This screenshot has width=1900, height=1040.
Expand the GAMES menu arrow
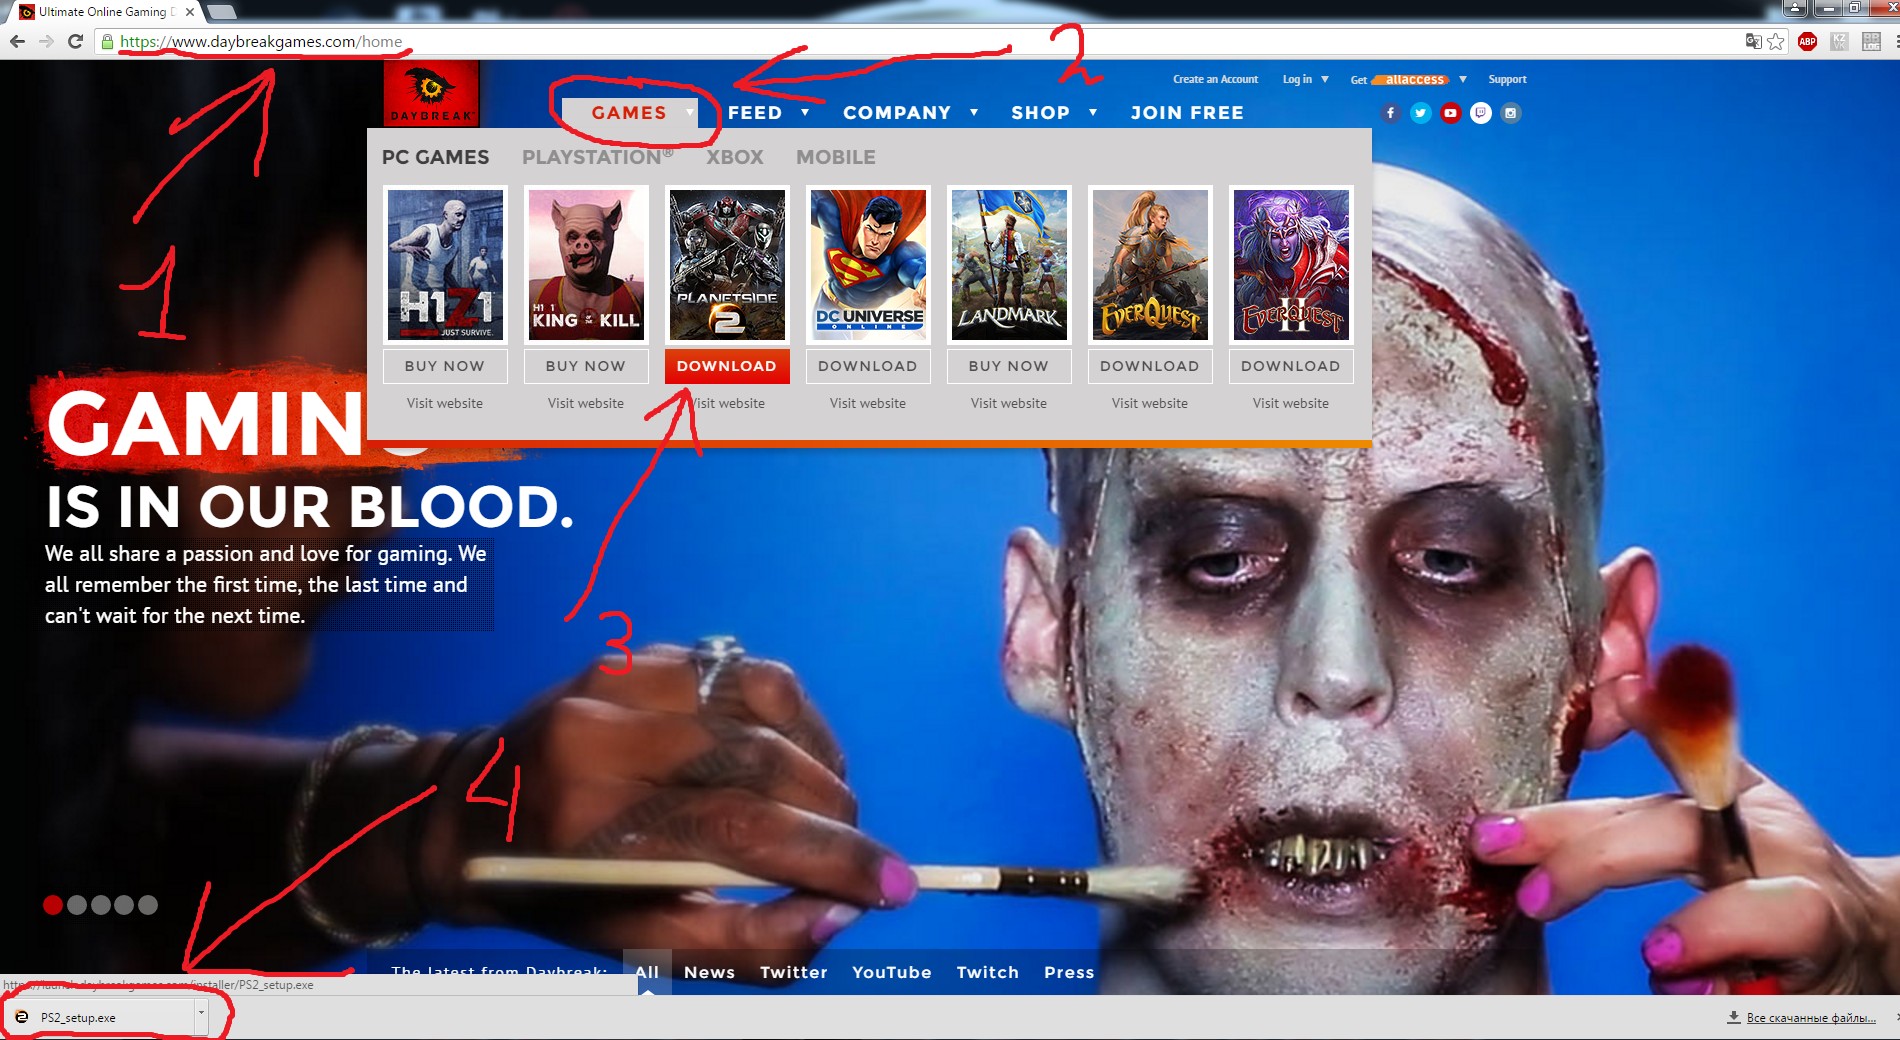pos(690,113)
